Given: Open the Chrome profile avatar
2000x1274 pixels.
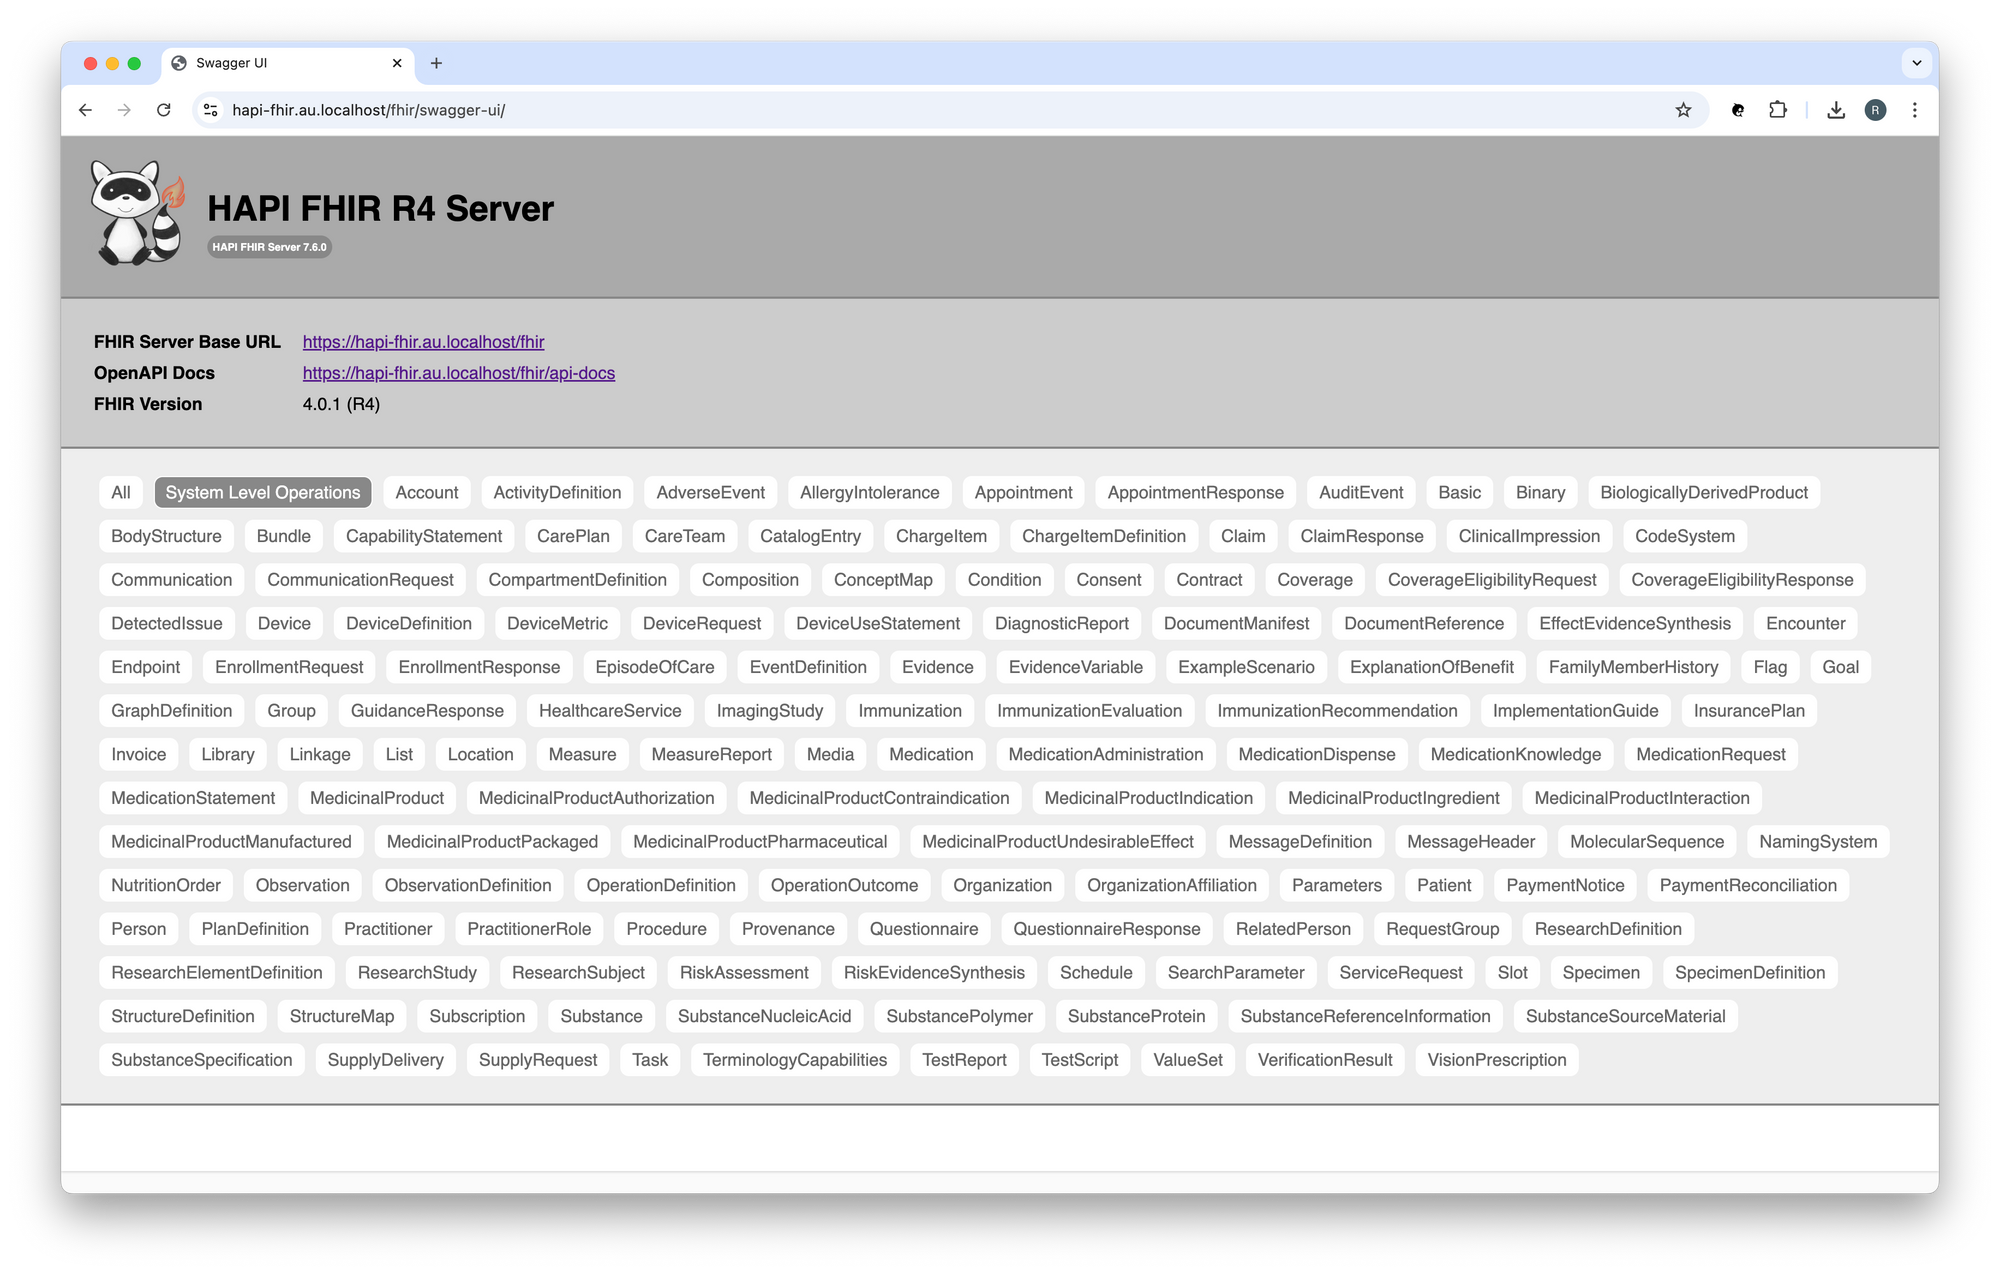Looking at the screenshot, I should click(1875, 110).
